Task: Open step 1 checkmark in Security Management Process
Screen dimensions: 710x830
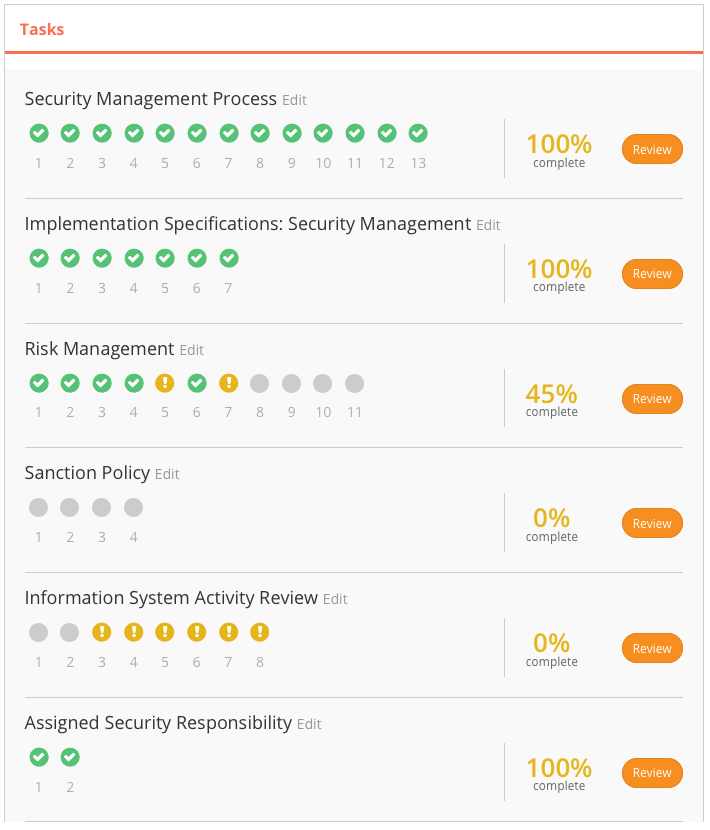Action: point(39,133)
